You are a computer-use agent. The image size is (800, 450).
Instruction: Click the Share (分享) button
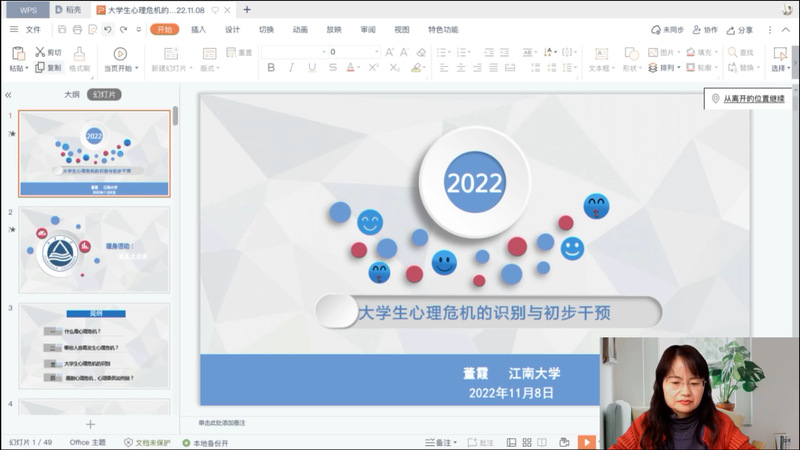click(740, 30)
